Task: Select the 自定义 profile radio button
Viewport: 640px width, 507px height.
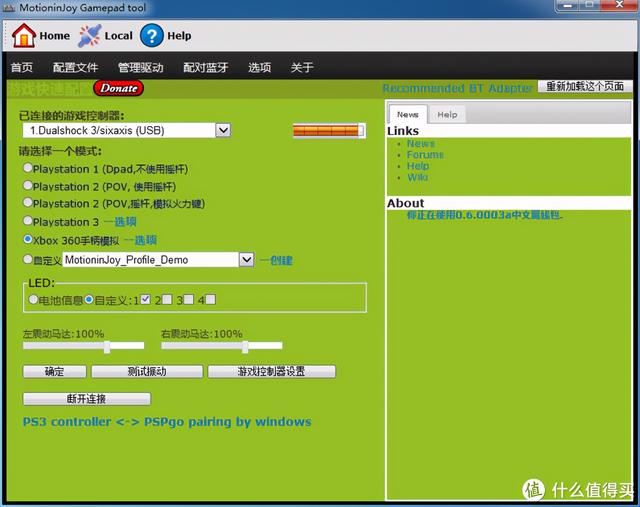Action: click(x=27, y=259)
